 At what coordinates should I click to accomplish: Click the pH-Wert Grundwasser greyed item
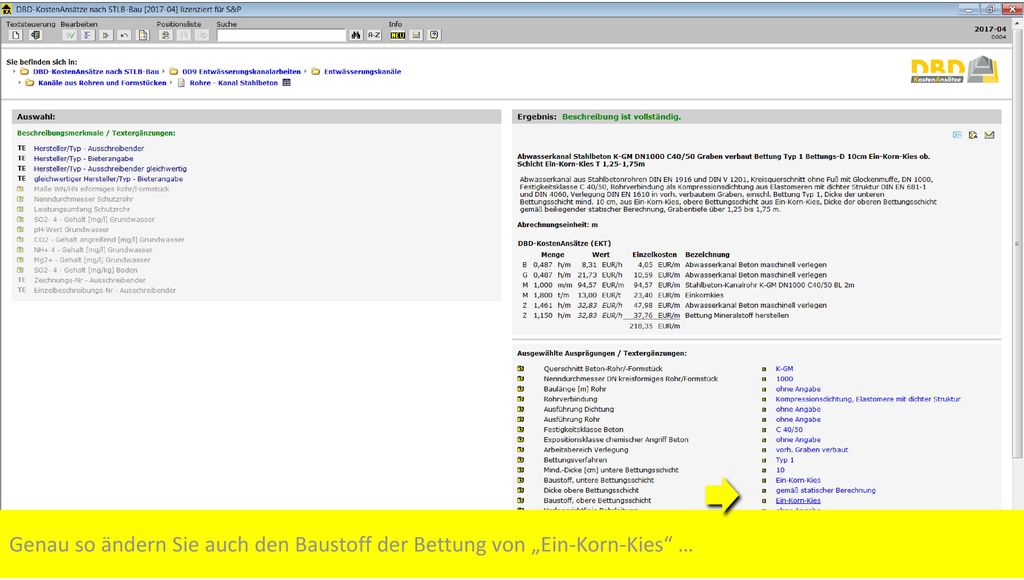[72, 230]
